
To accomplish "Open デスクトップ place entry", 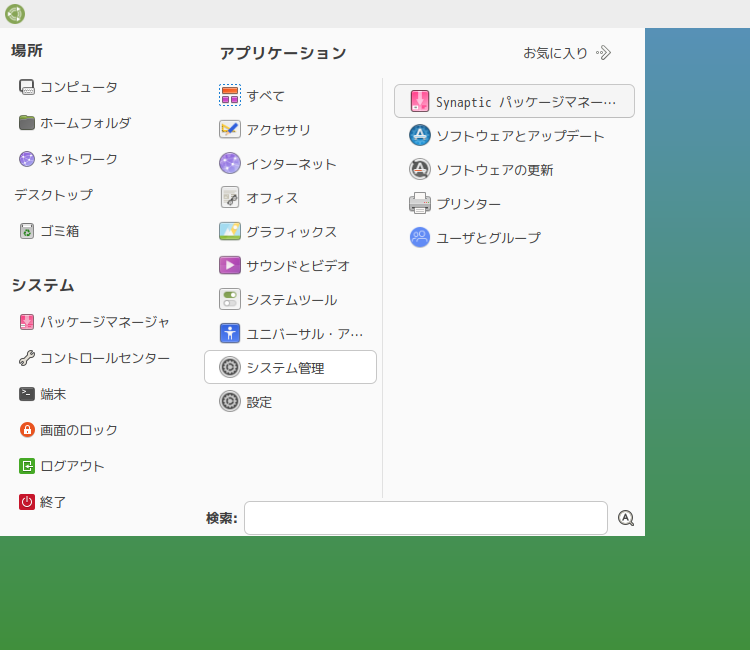I will [54, 195].
